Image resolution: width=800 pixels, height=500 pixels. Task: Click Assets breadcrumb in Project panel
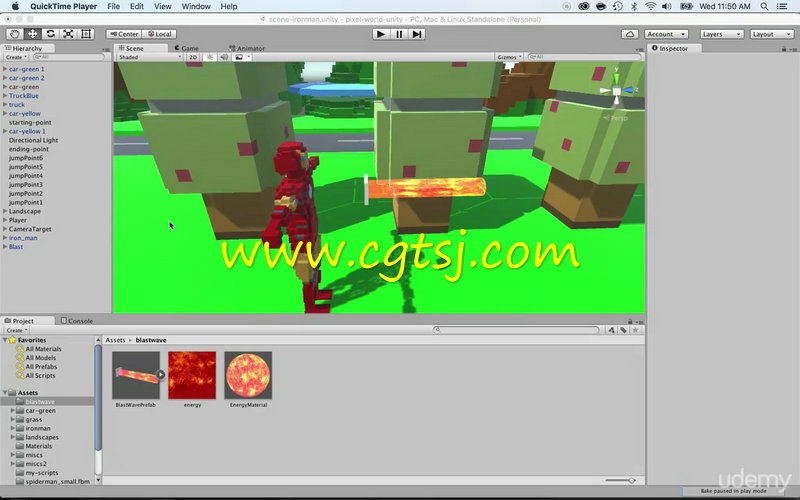[x=115, y=340]
